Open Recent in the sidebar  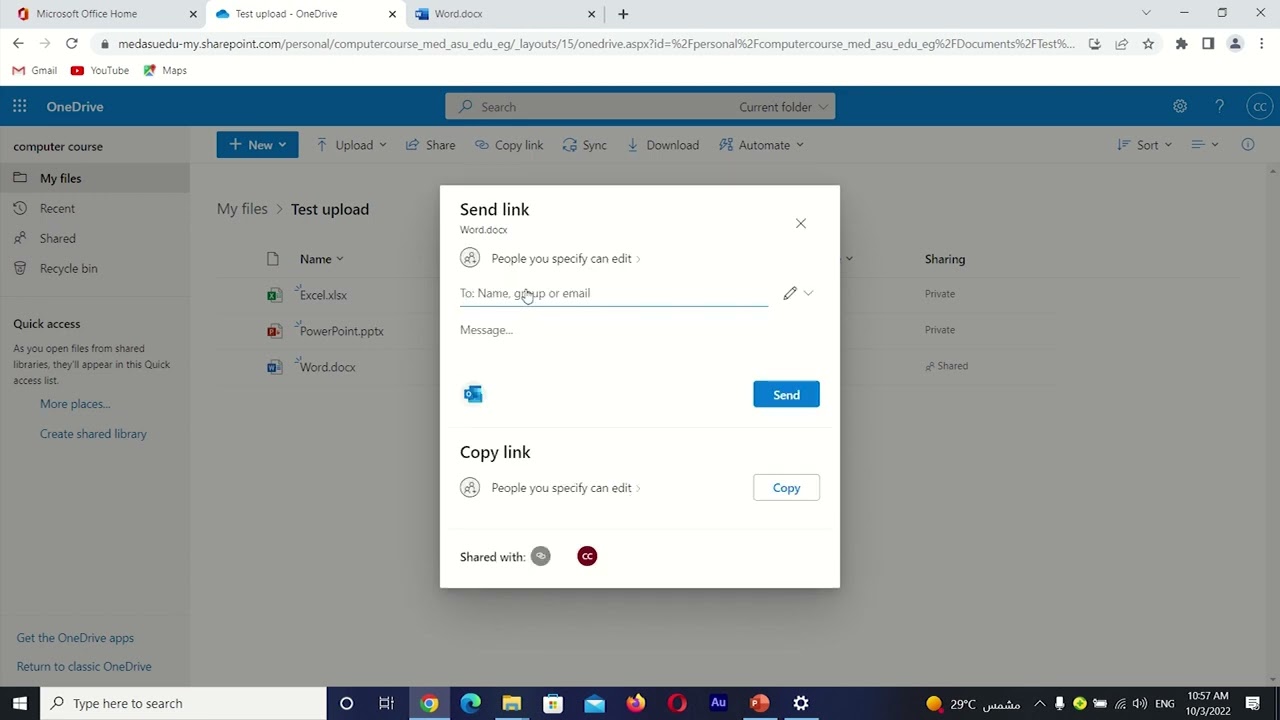[94, 208]
